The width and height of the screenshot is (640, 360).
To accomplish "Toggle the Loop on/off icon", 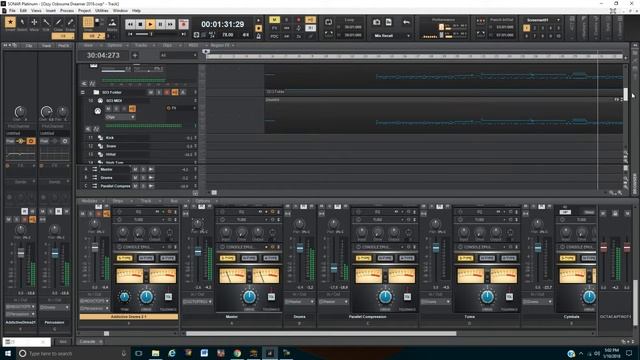I will (329, 22).
